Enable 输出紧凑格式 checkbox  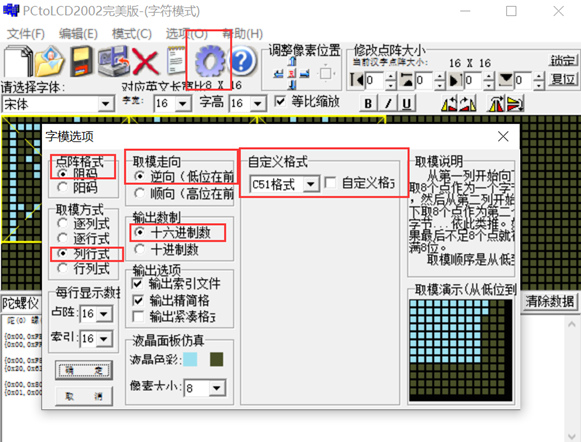[137, 316]
